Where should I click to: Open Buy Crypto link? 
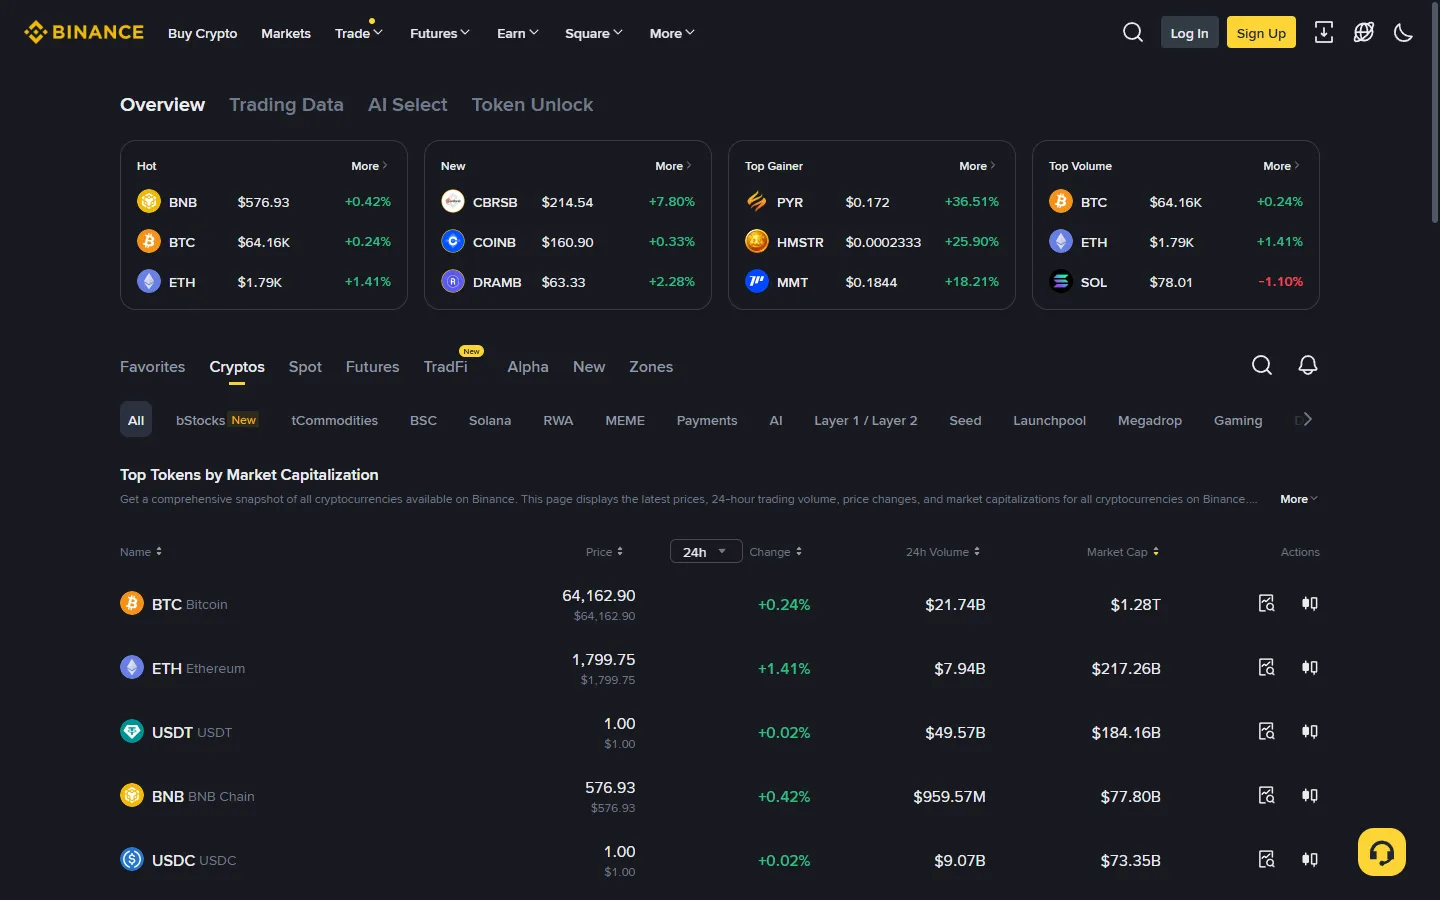pos(202,33)
